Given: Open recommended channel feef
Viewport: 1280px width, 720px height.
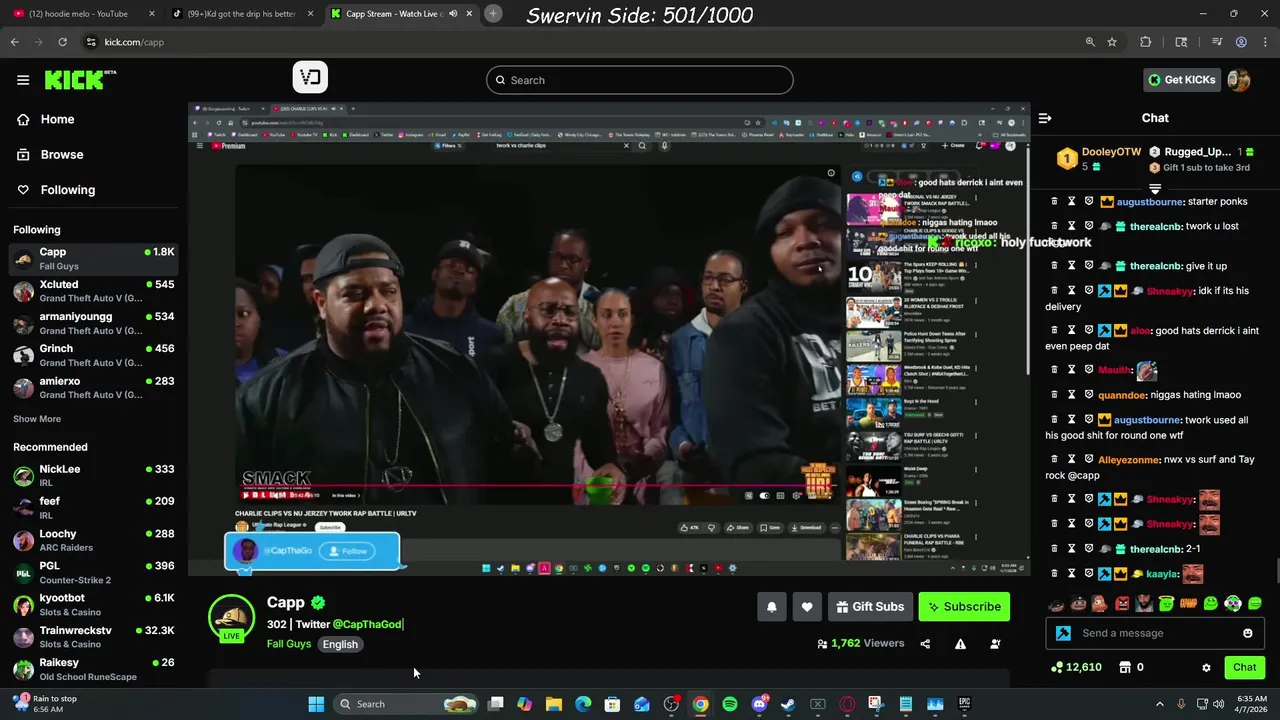Looking at the screenshot, I should 95,507.
